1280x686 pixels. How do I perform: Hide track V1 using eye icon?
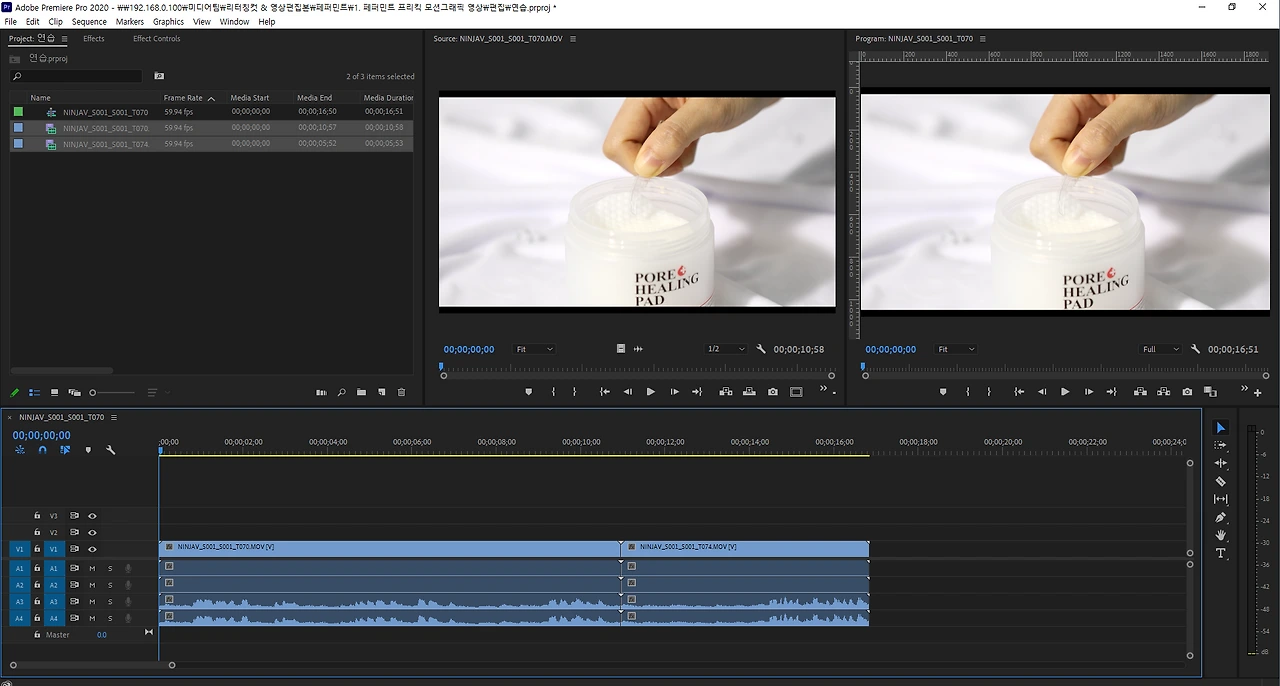92,549
